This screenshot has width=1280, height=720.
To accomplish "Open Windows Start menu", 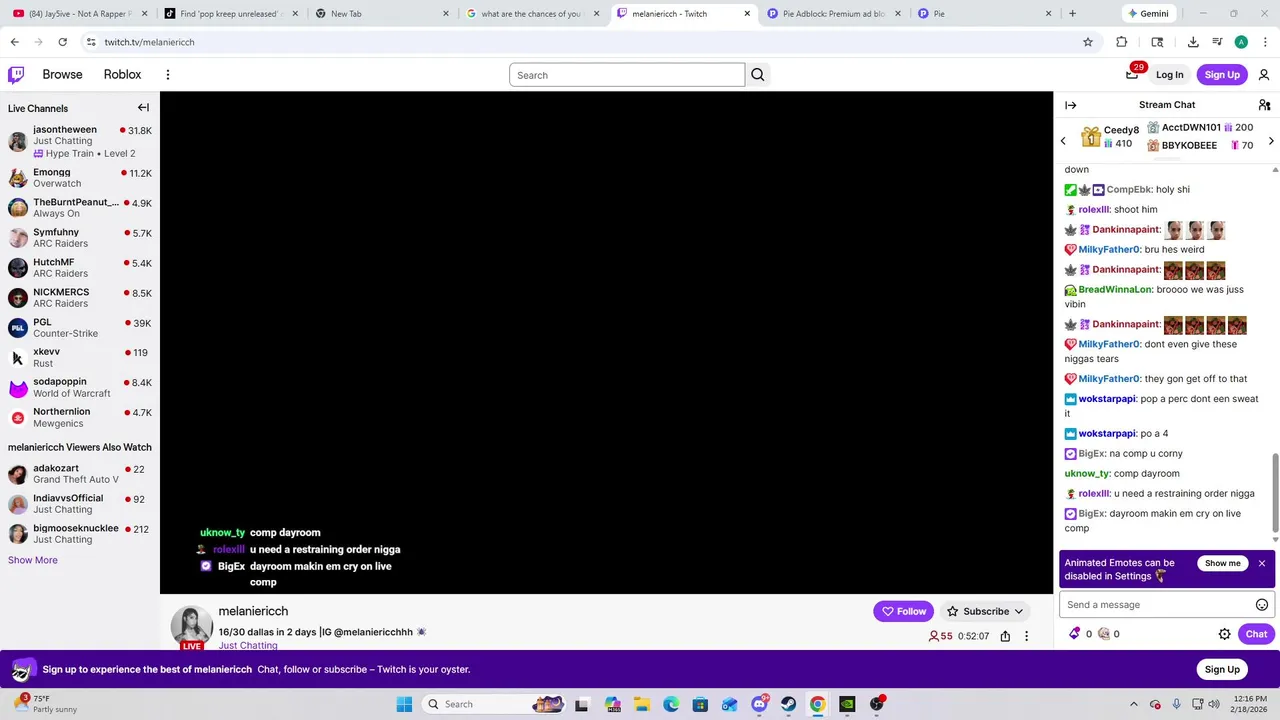I will 404,704.
